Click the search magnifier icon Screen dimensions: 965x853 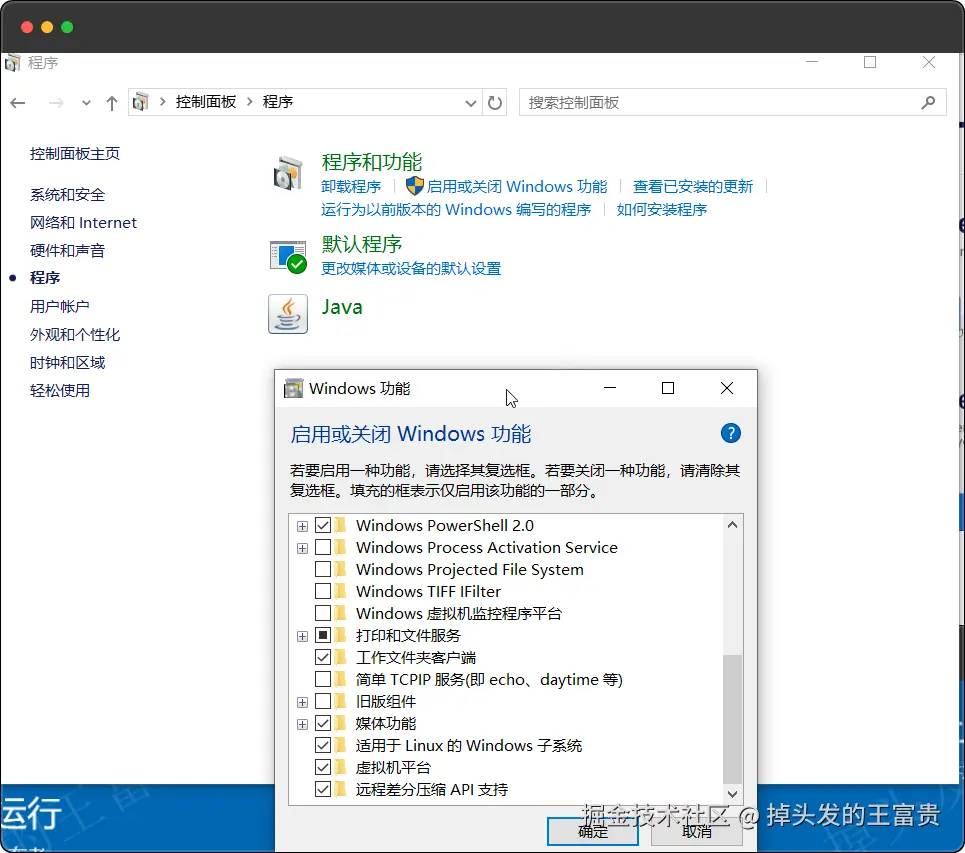(x=928, y=102)
